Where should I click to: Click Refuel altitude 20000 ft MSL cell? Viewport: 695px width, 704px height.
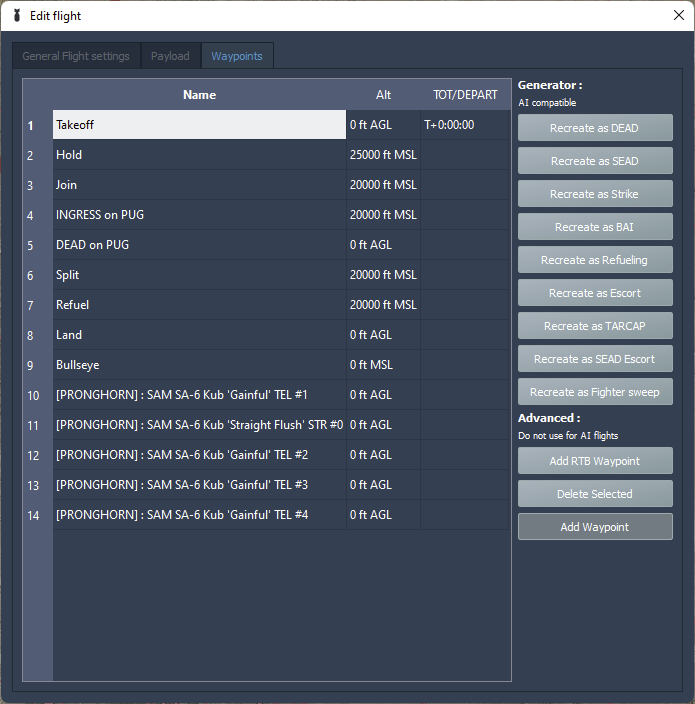point(383,305)
